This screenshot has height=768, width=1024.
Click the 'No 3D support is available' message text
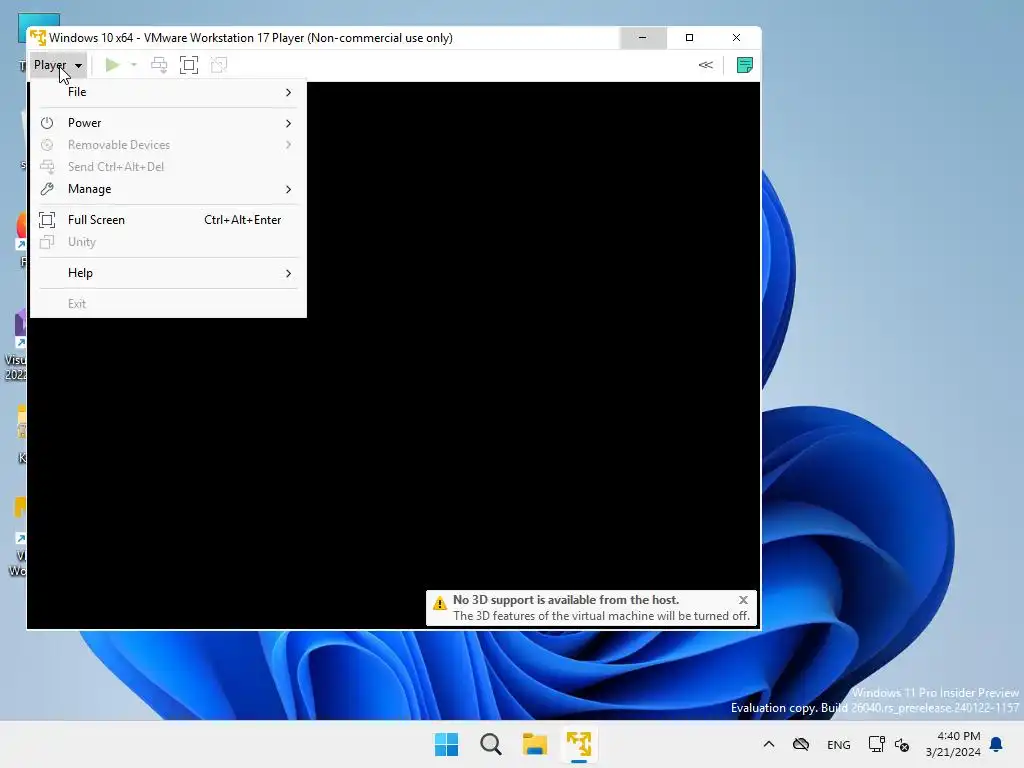(566, 600)
